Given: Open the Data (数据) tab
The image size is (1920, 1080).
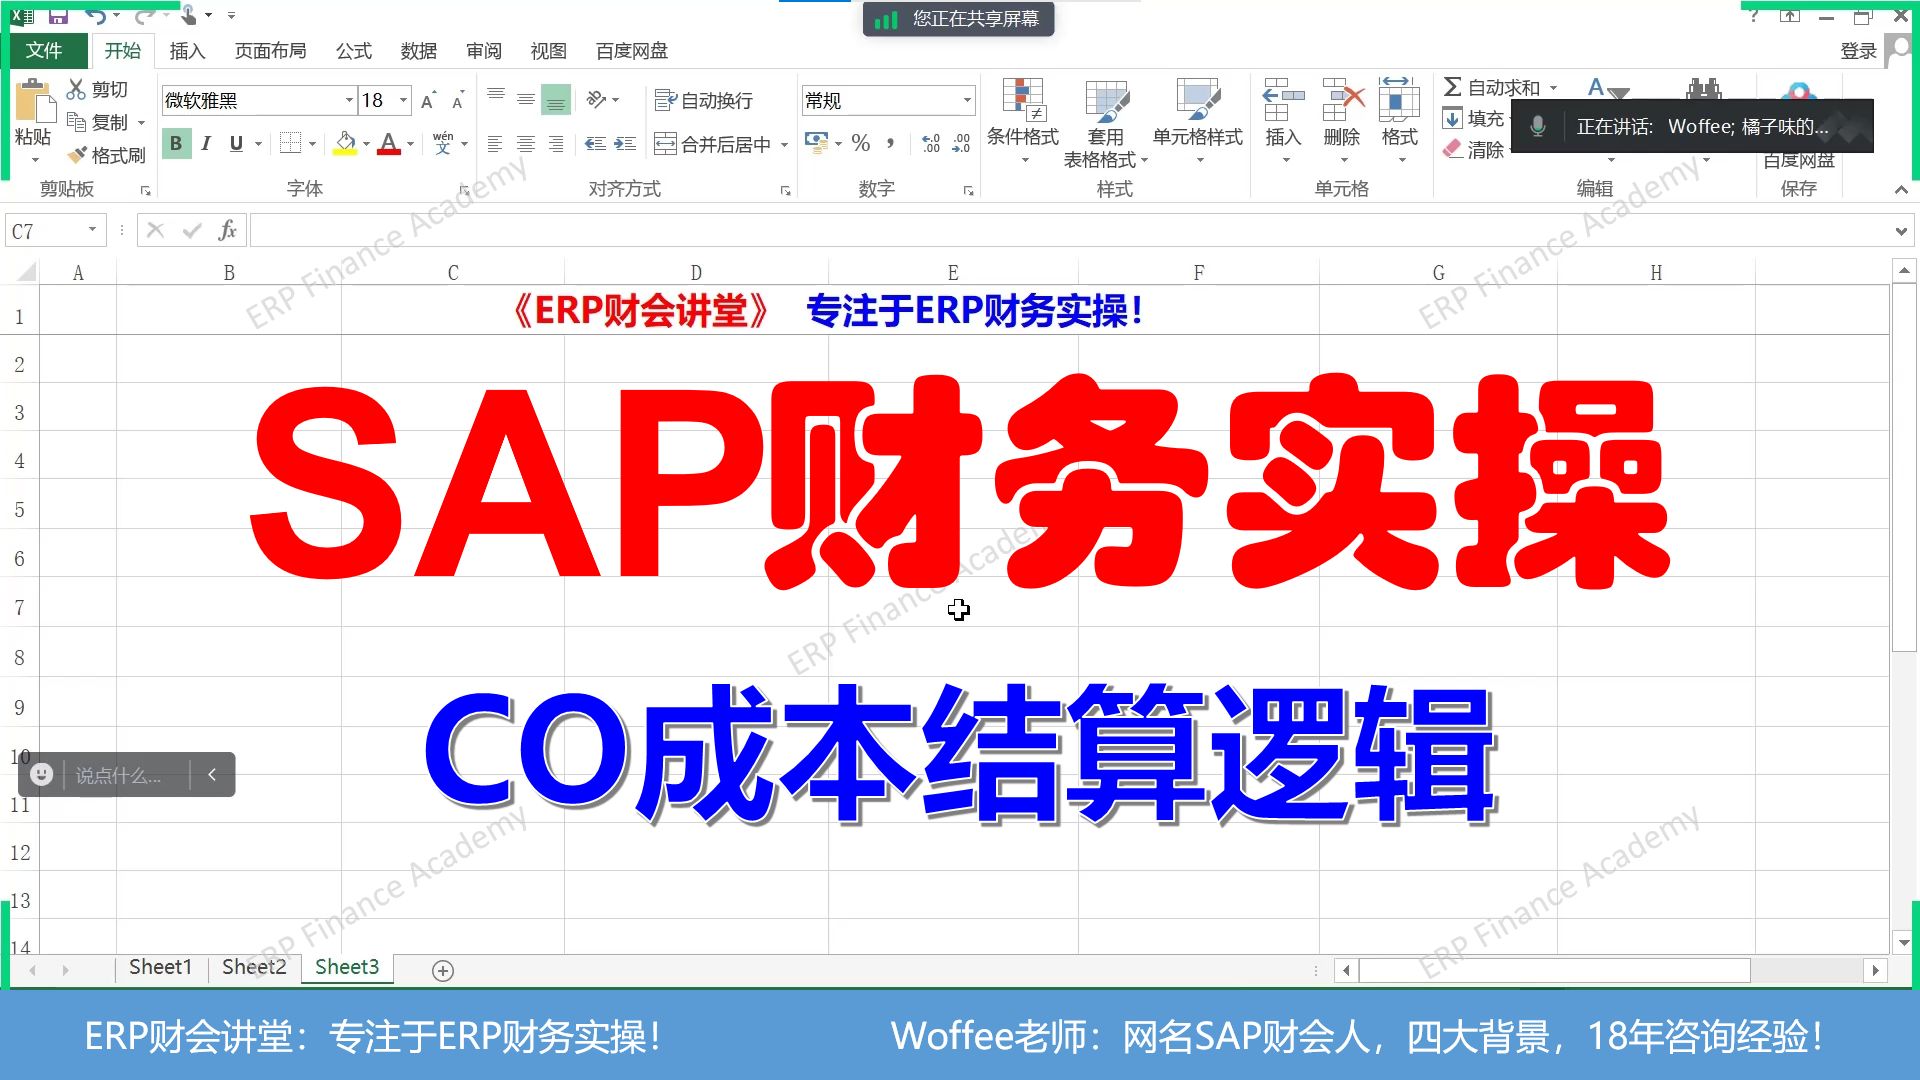Looking at the screenshot, I should point(418,51).
